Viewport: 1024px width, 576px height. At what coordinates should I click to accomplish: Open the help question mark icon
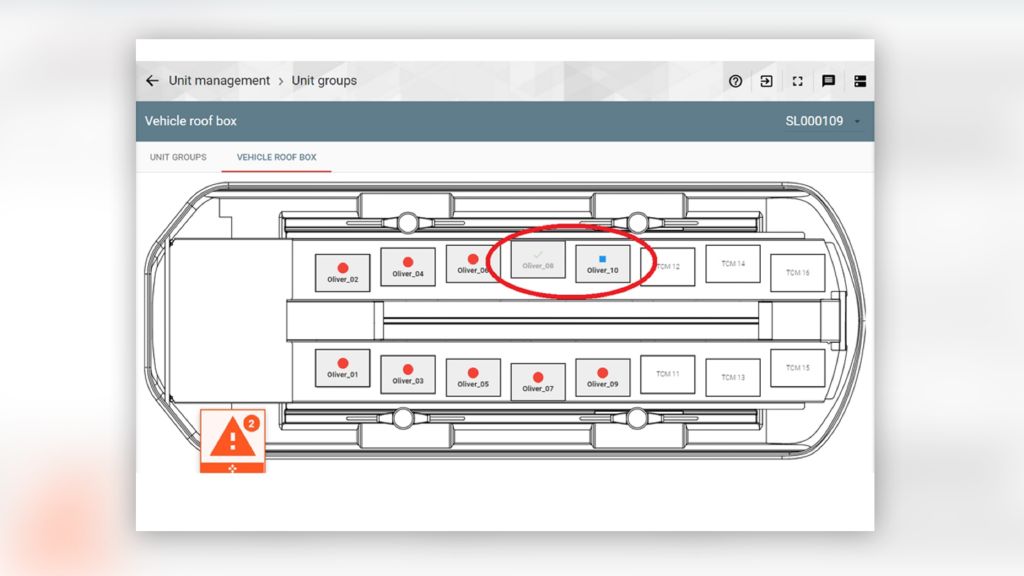point(736,81)
